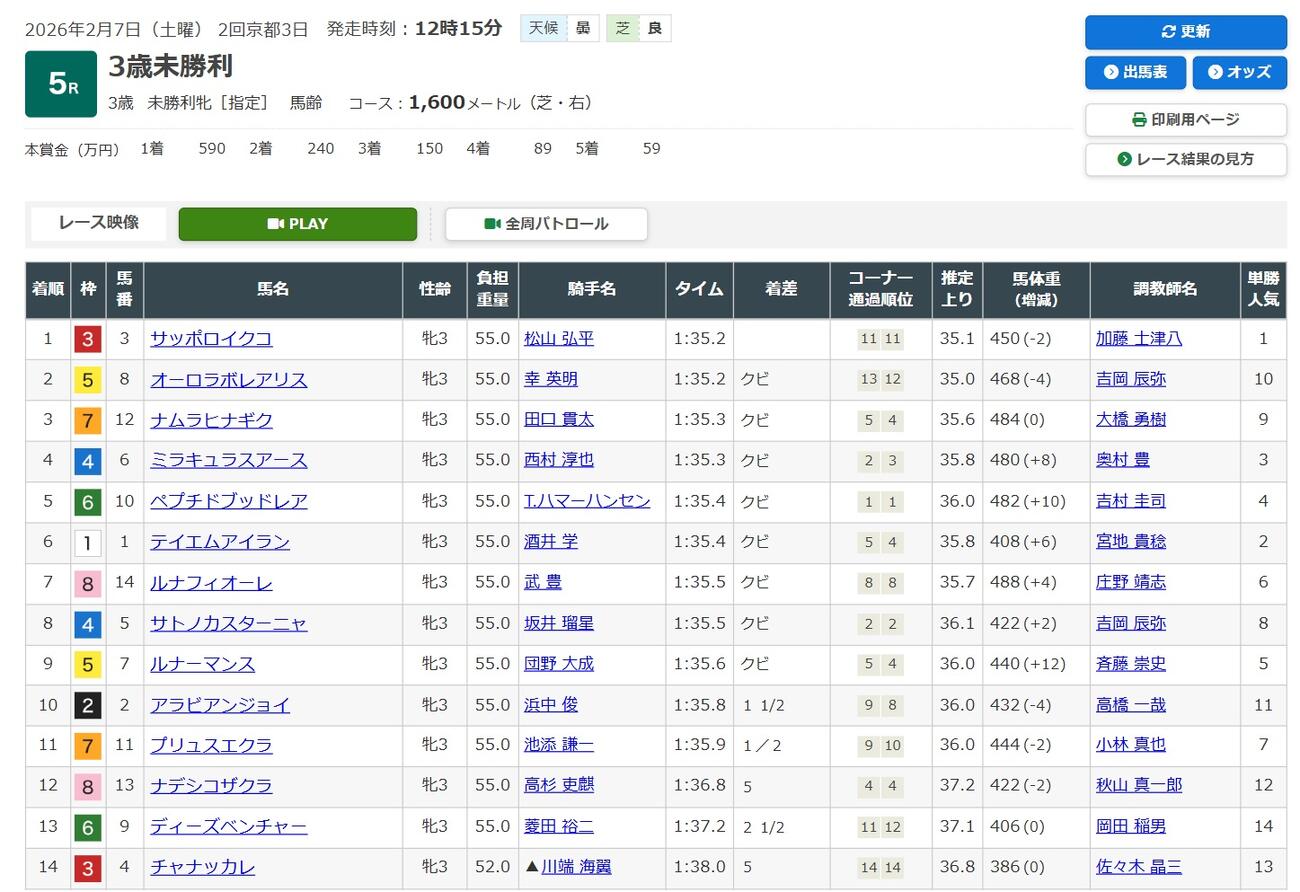Open the 印刷用ページ printable view
Image resolution: width=1300 pixels, height=892 pixels.
click(1186, 119)
